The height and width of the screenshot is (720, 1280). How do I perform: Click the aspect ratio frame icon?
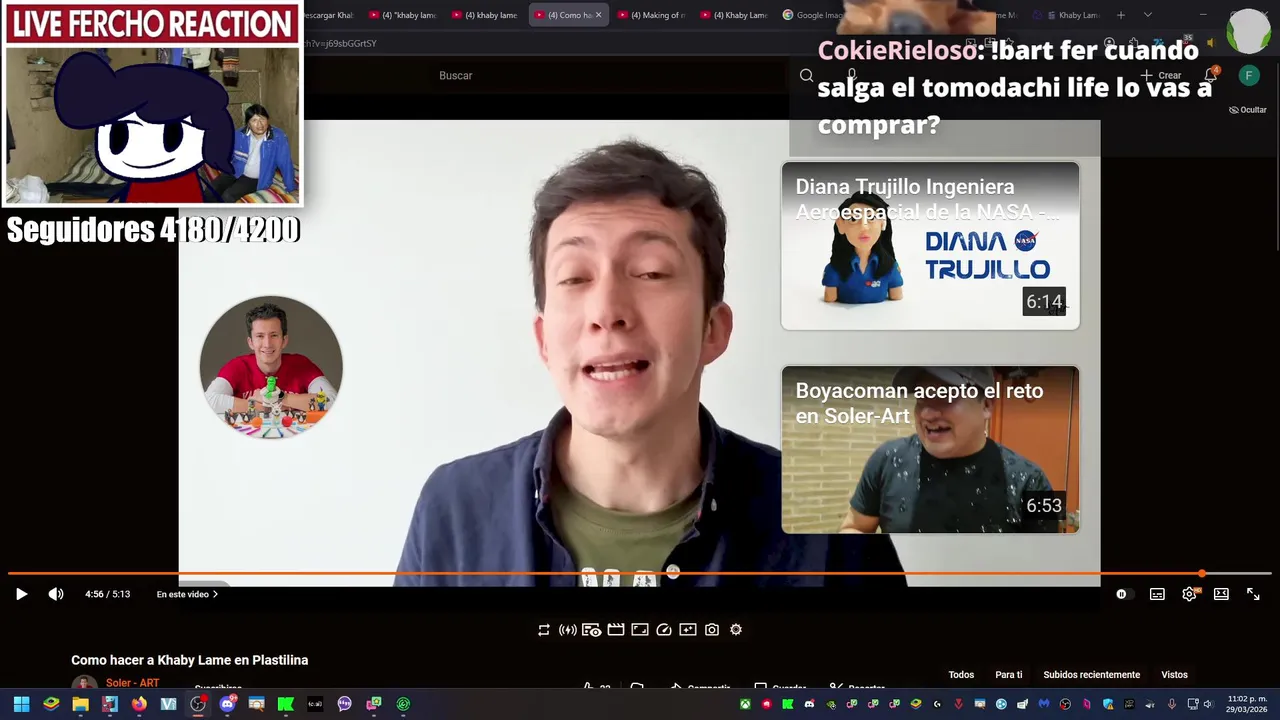click(640, 630)
